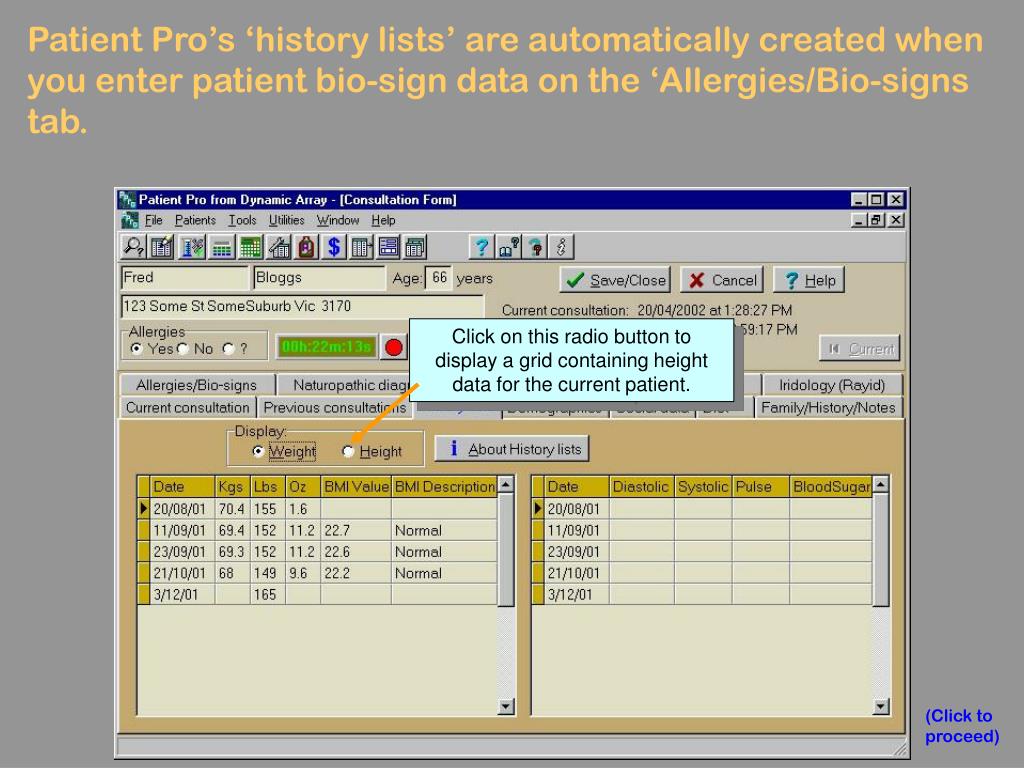Open the Window menu
The image size is (1024, 768).
point(338,220)
